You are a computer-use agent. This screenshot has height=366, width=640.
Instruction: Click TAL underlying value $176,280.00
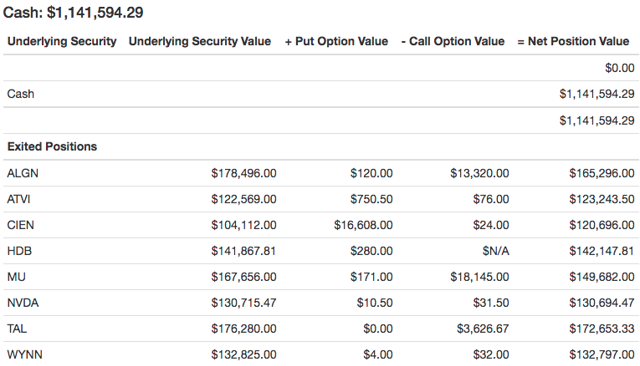(x=244, y=328)
